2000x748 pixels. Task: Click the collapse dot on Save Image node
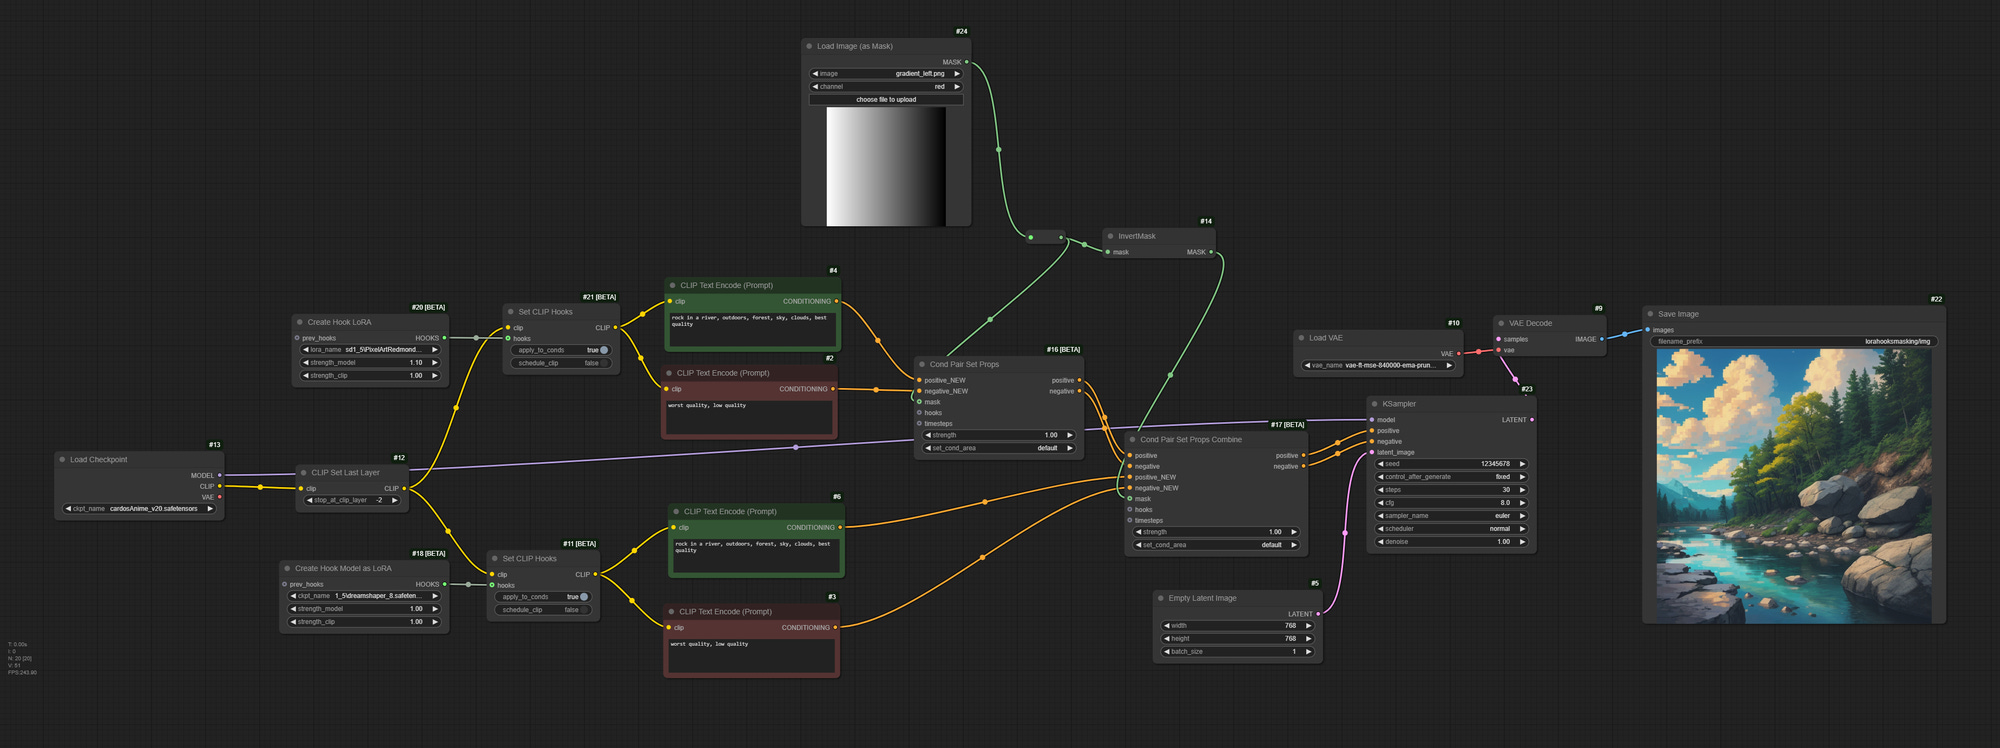tap(1650, 314)
